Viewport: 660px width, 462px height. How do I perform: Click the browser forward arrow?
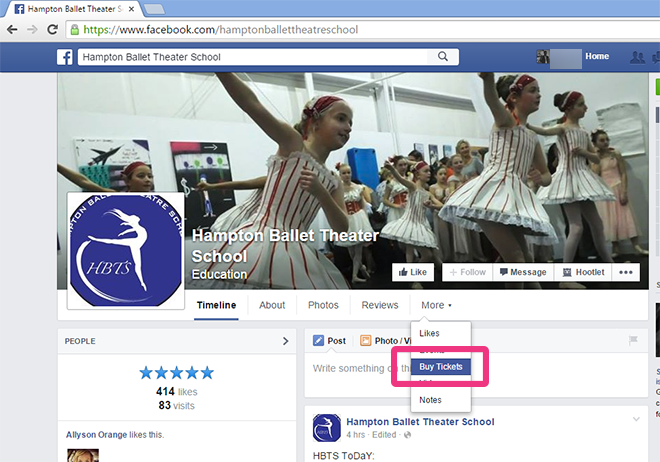point(32,29)
